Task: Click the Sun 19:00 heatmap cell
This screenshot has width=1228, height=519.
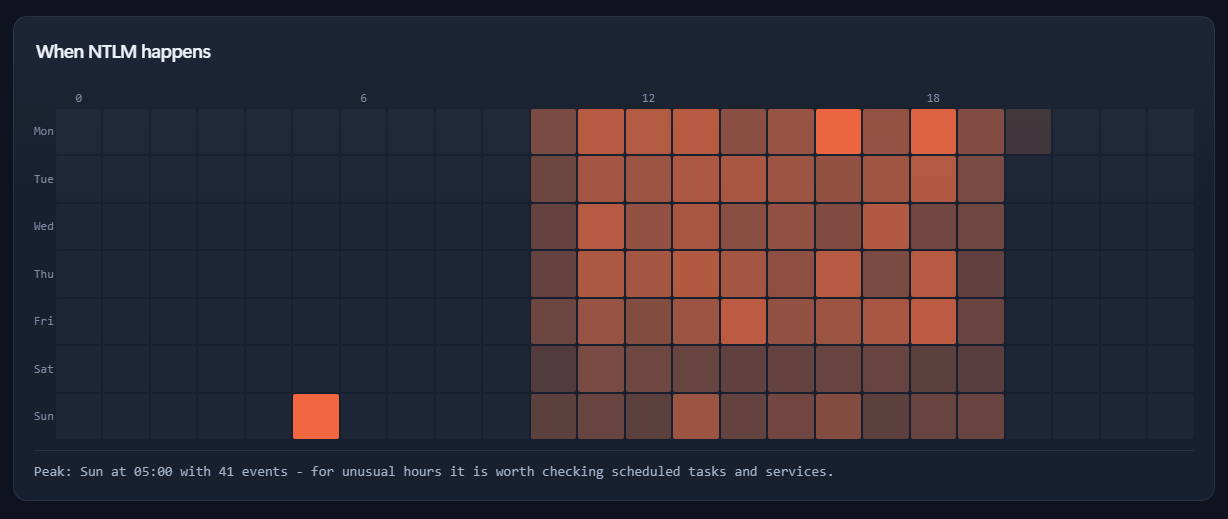Action: [981, 416]
